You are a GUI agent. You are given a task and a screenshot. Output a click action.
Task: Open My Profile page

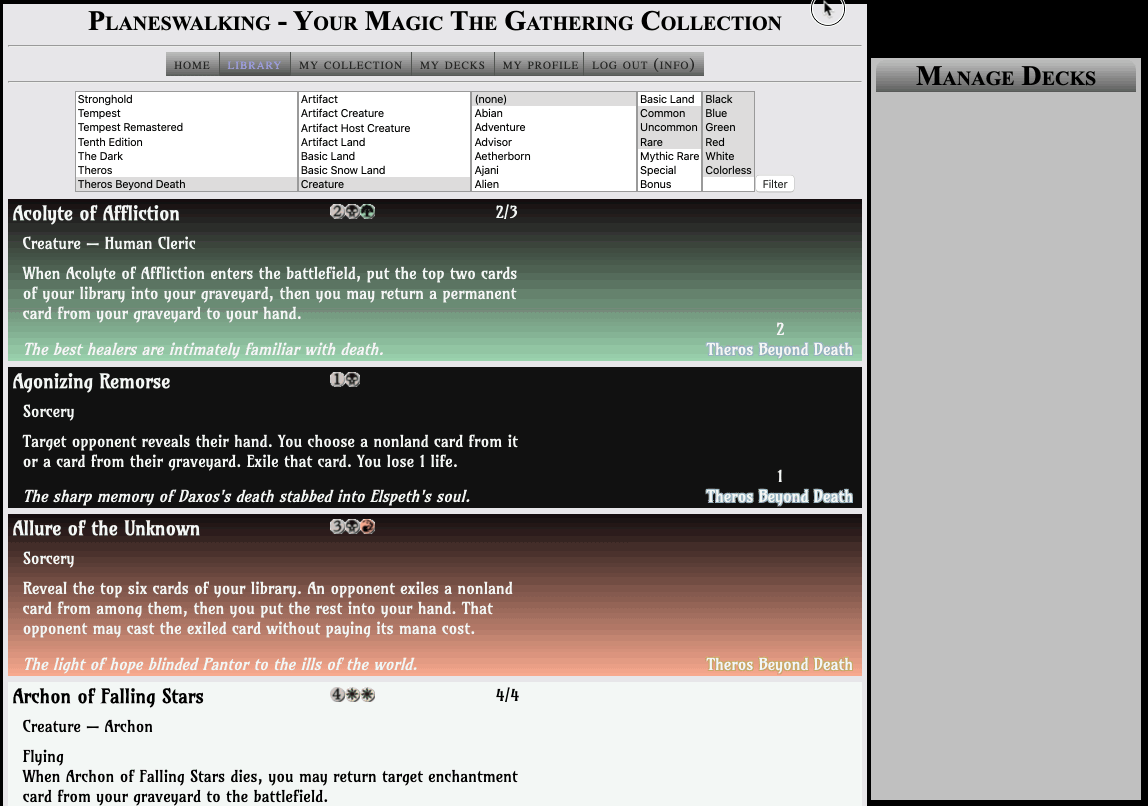pos(540,64)
